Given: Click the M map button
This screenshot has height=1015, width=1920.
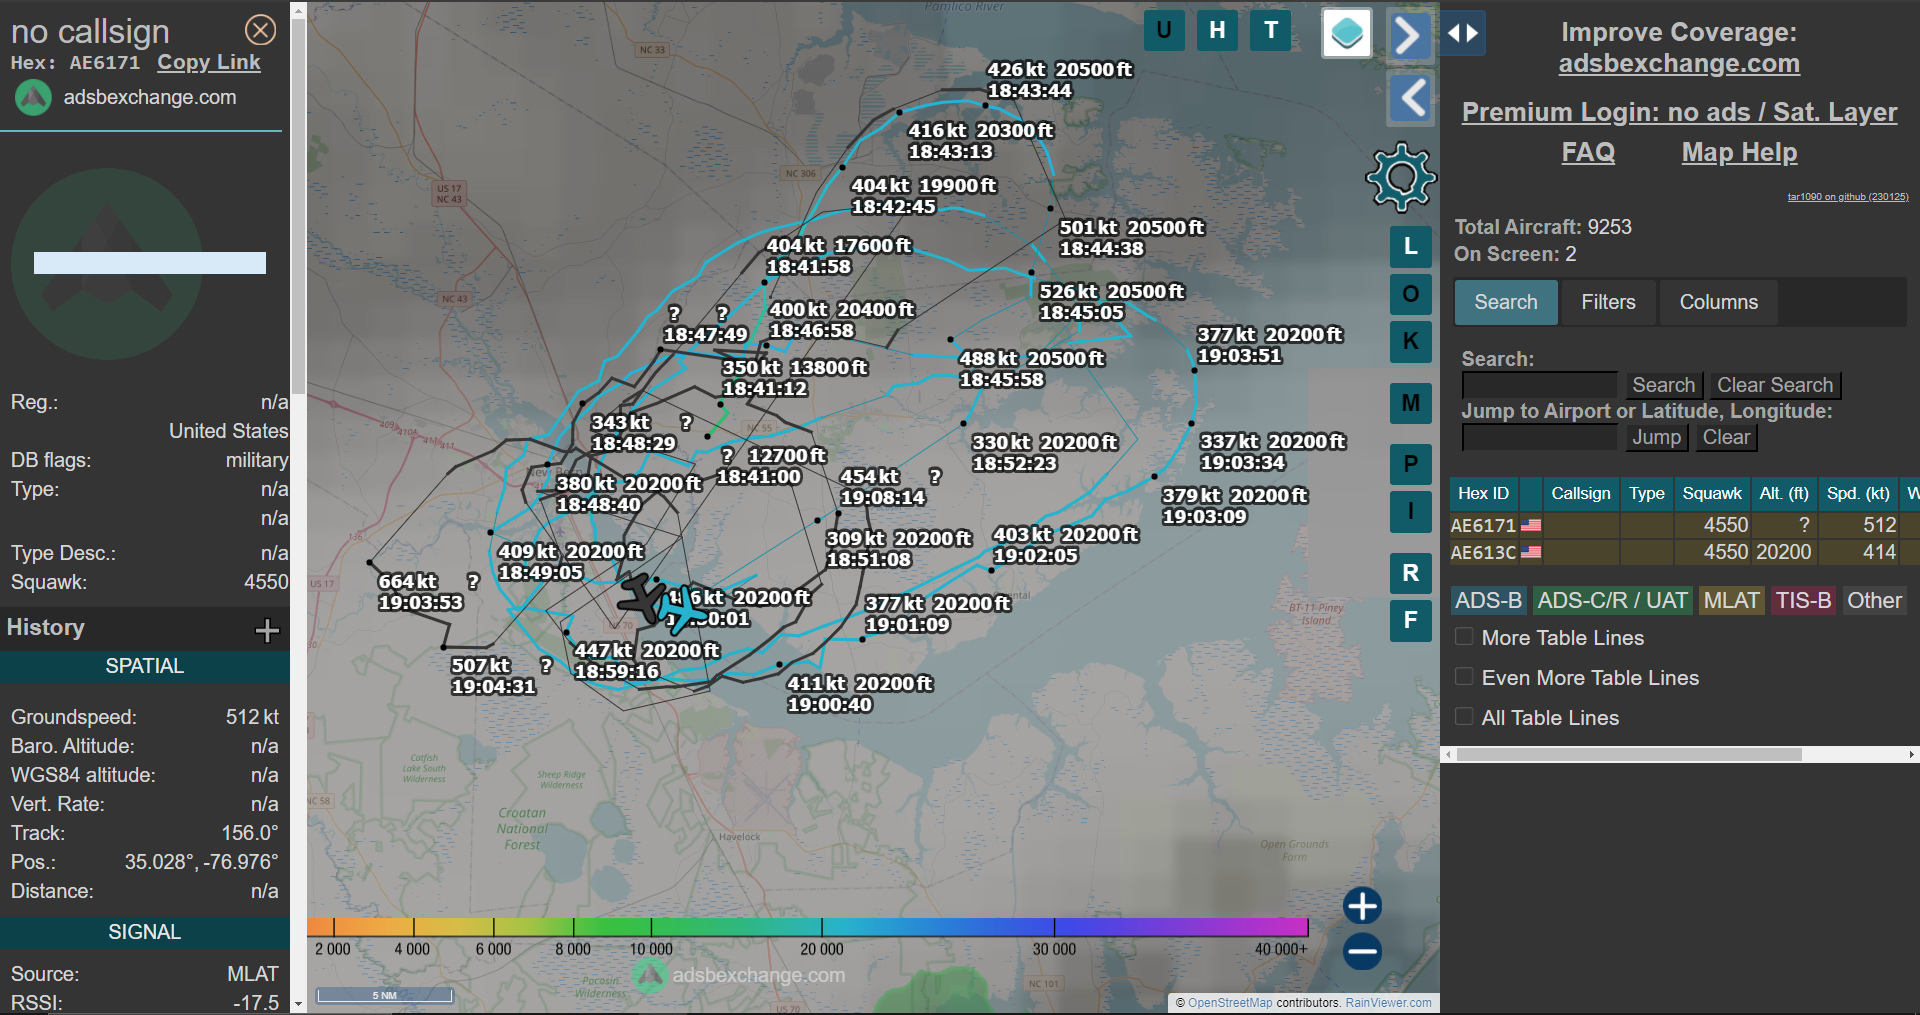Looking at the screenshot, I should (x=1410, y=403).
